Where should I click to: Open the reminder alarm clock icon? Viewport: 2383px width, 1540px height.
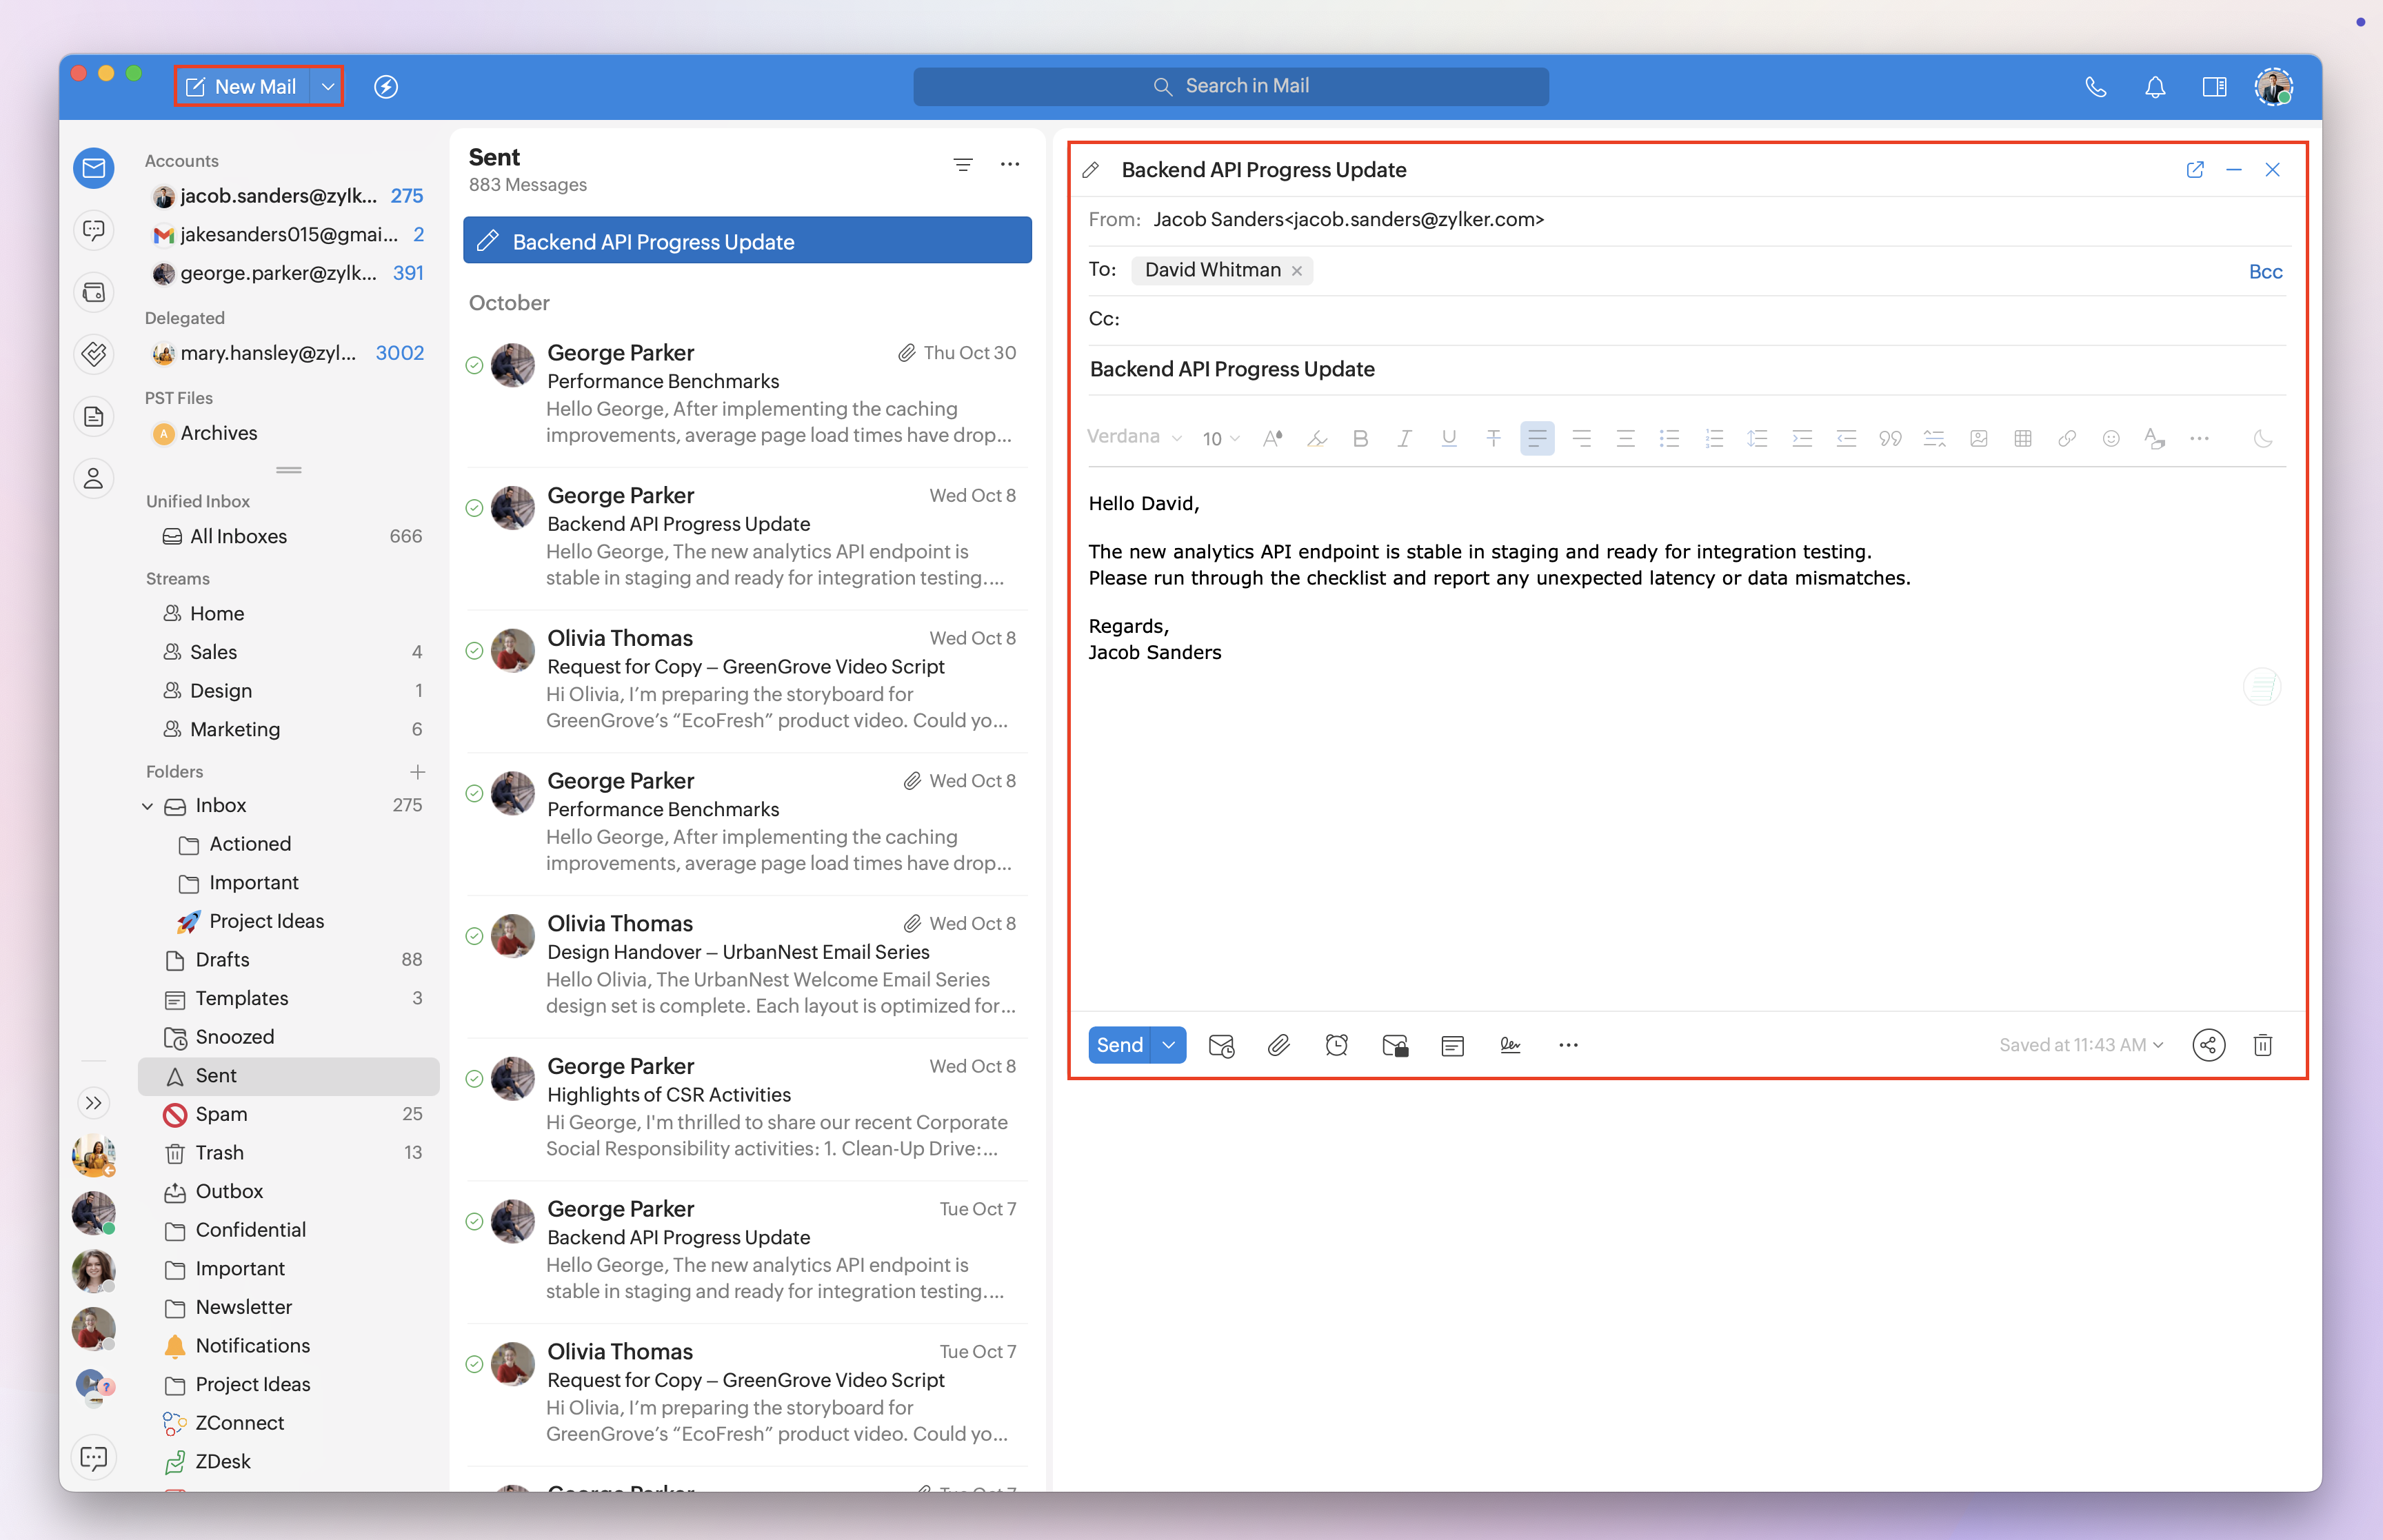(1336, 1045)
